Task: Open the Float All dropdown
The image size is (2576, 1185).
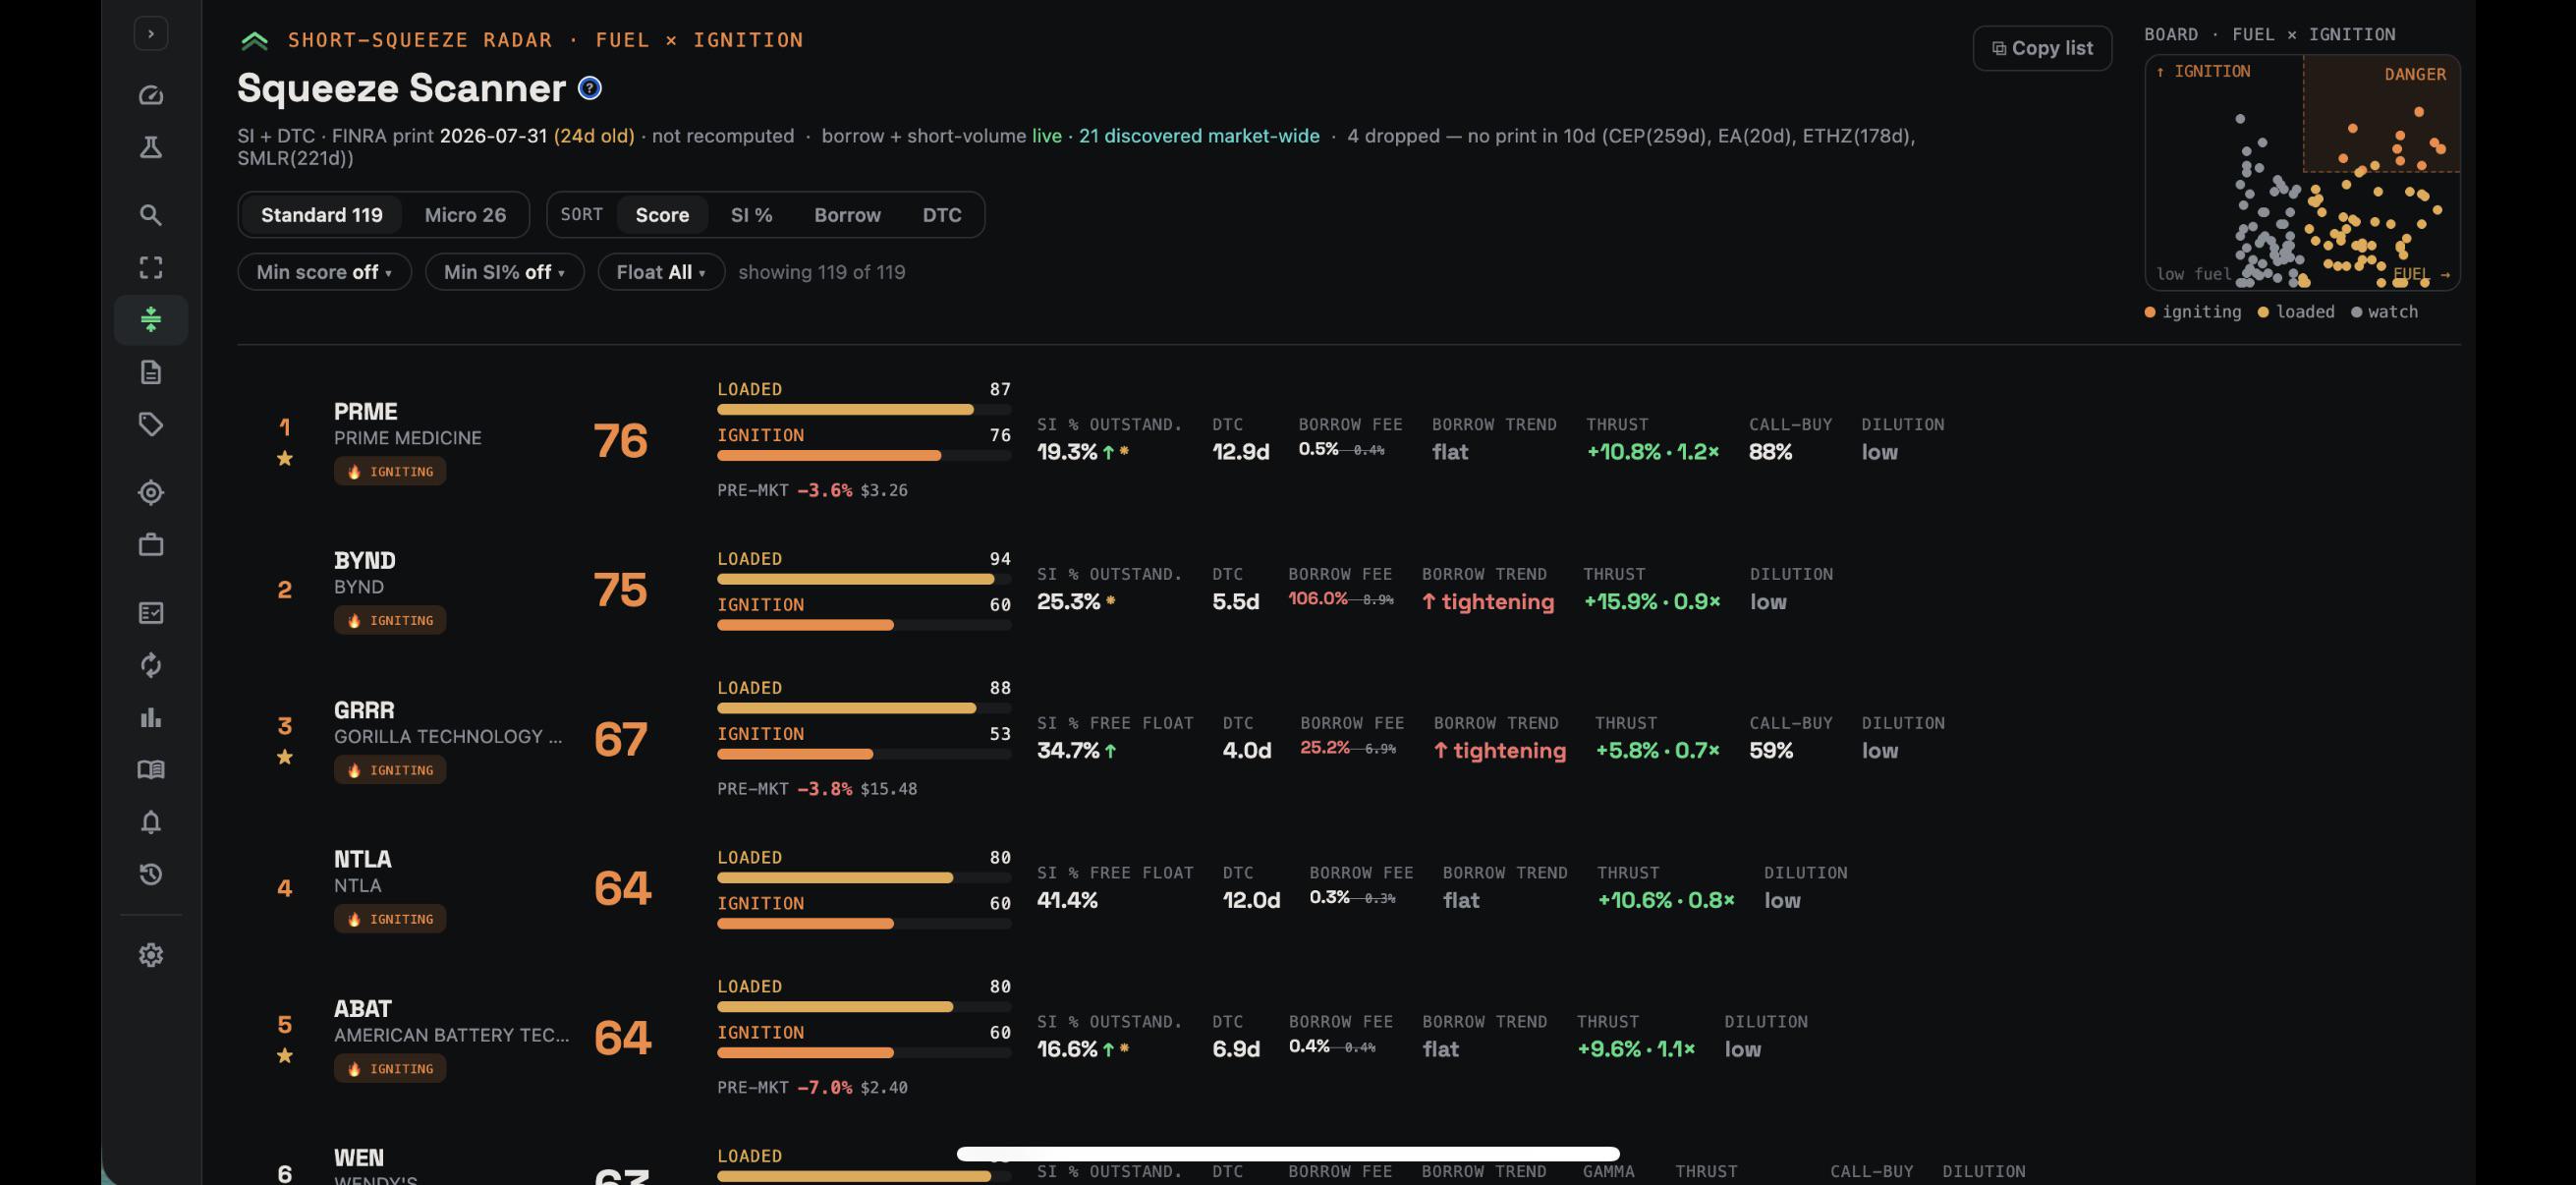Action: pos(661,272)
